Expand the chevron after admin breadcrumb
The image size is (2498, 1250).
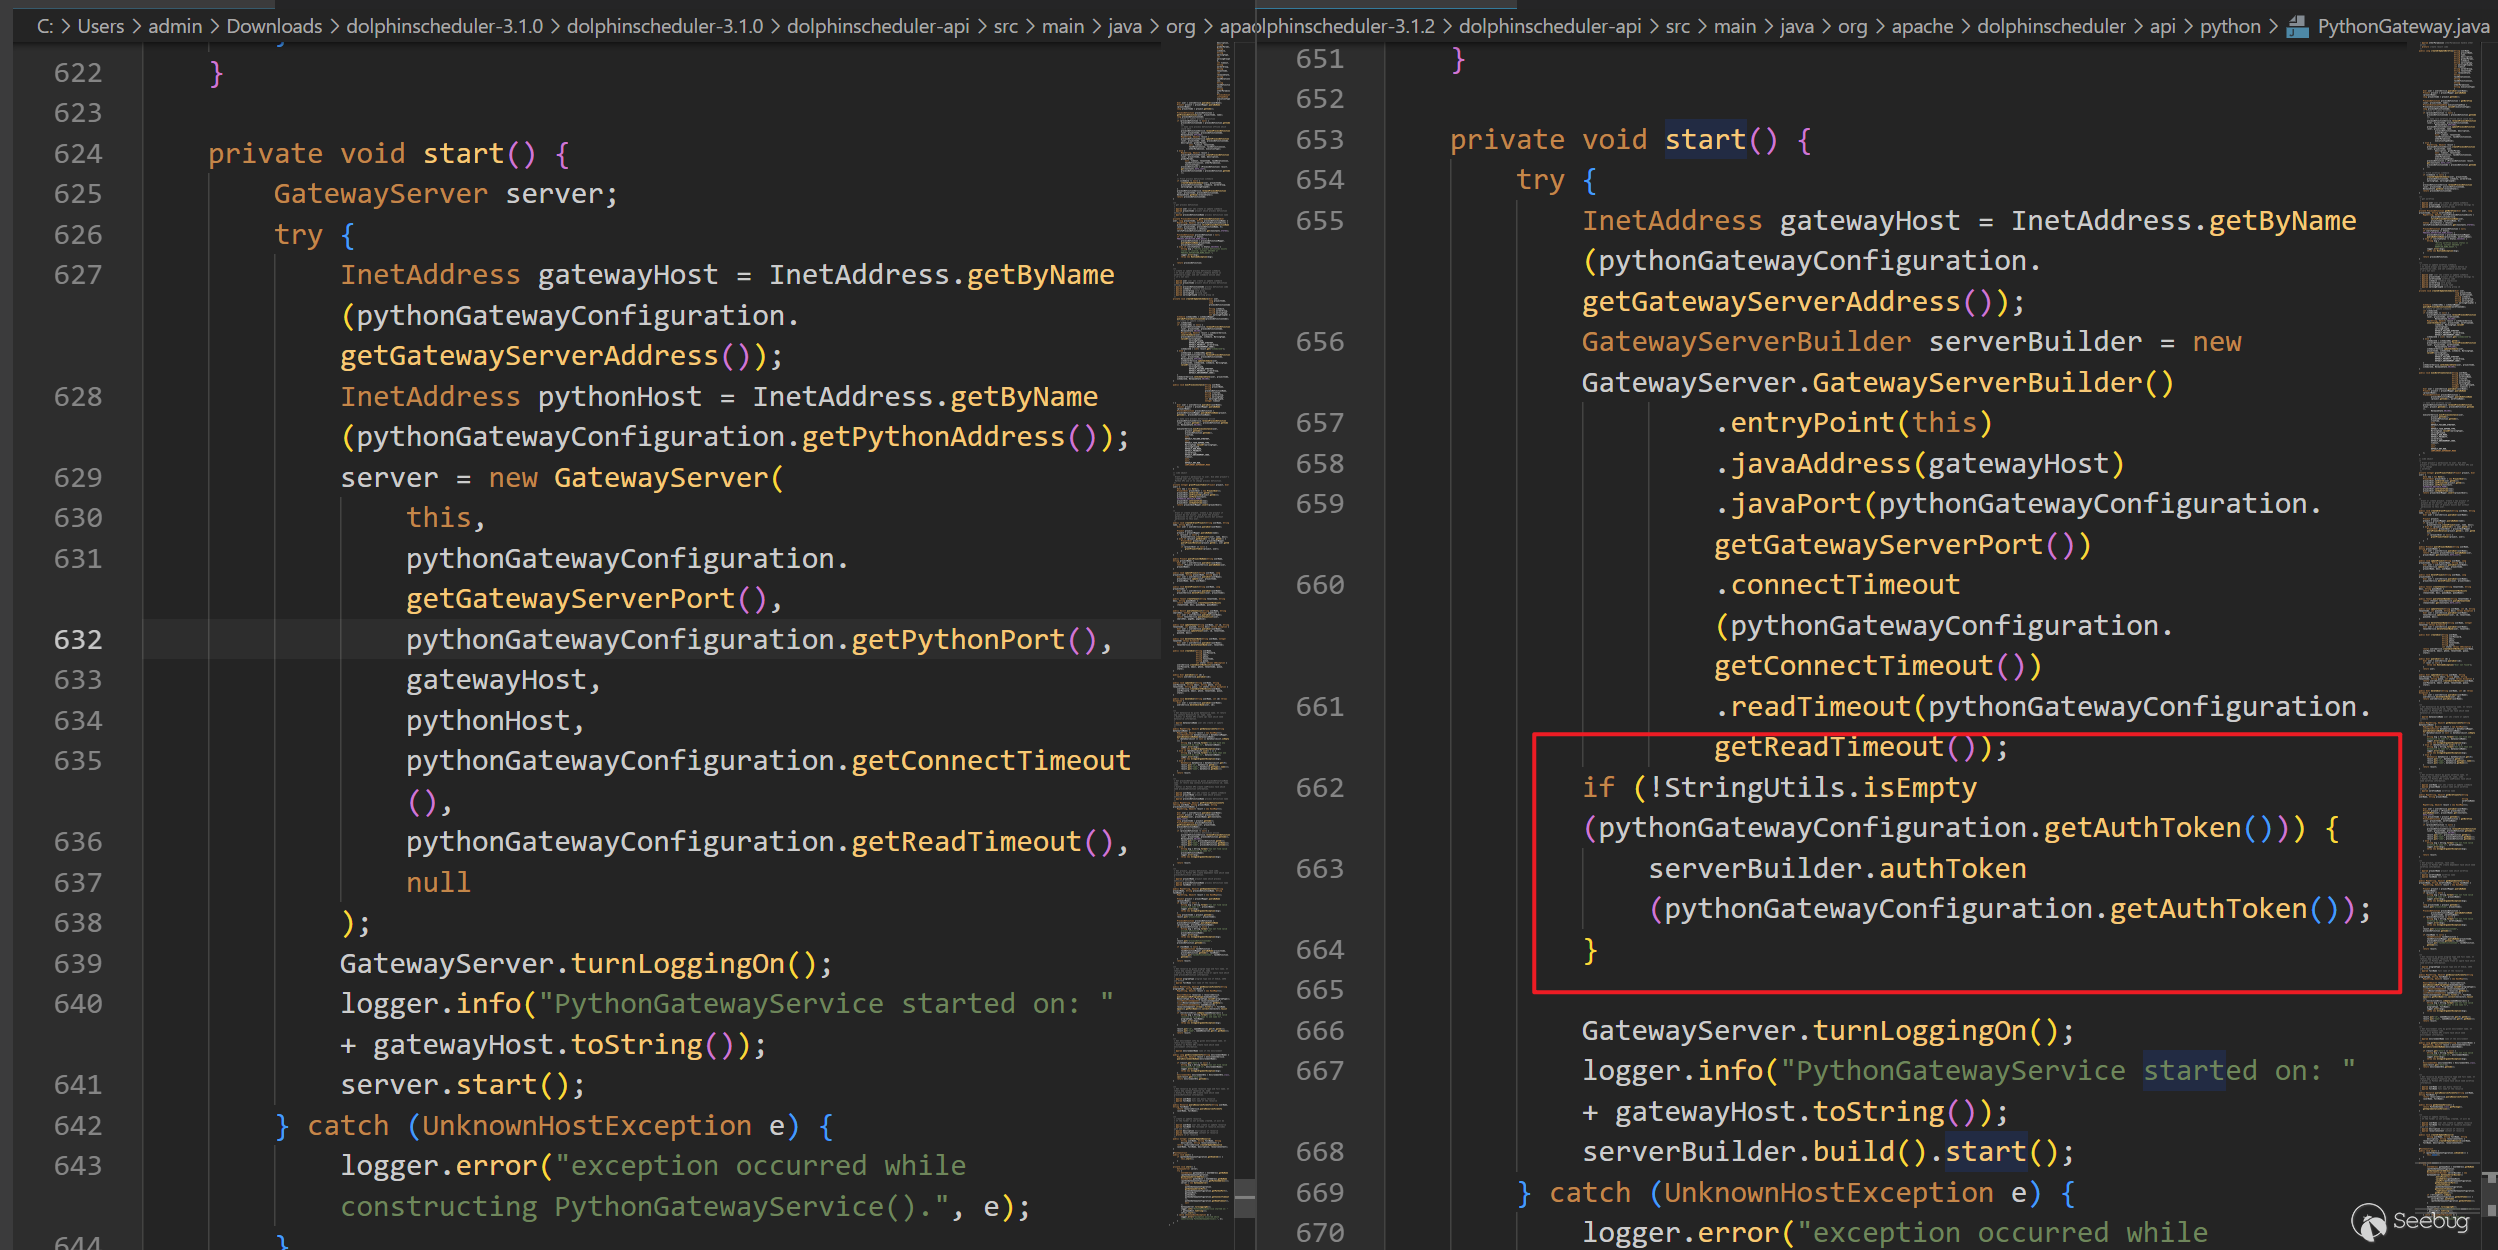214,27
